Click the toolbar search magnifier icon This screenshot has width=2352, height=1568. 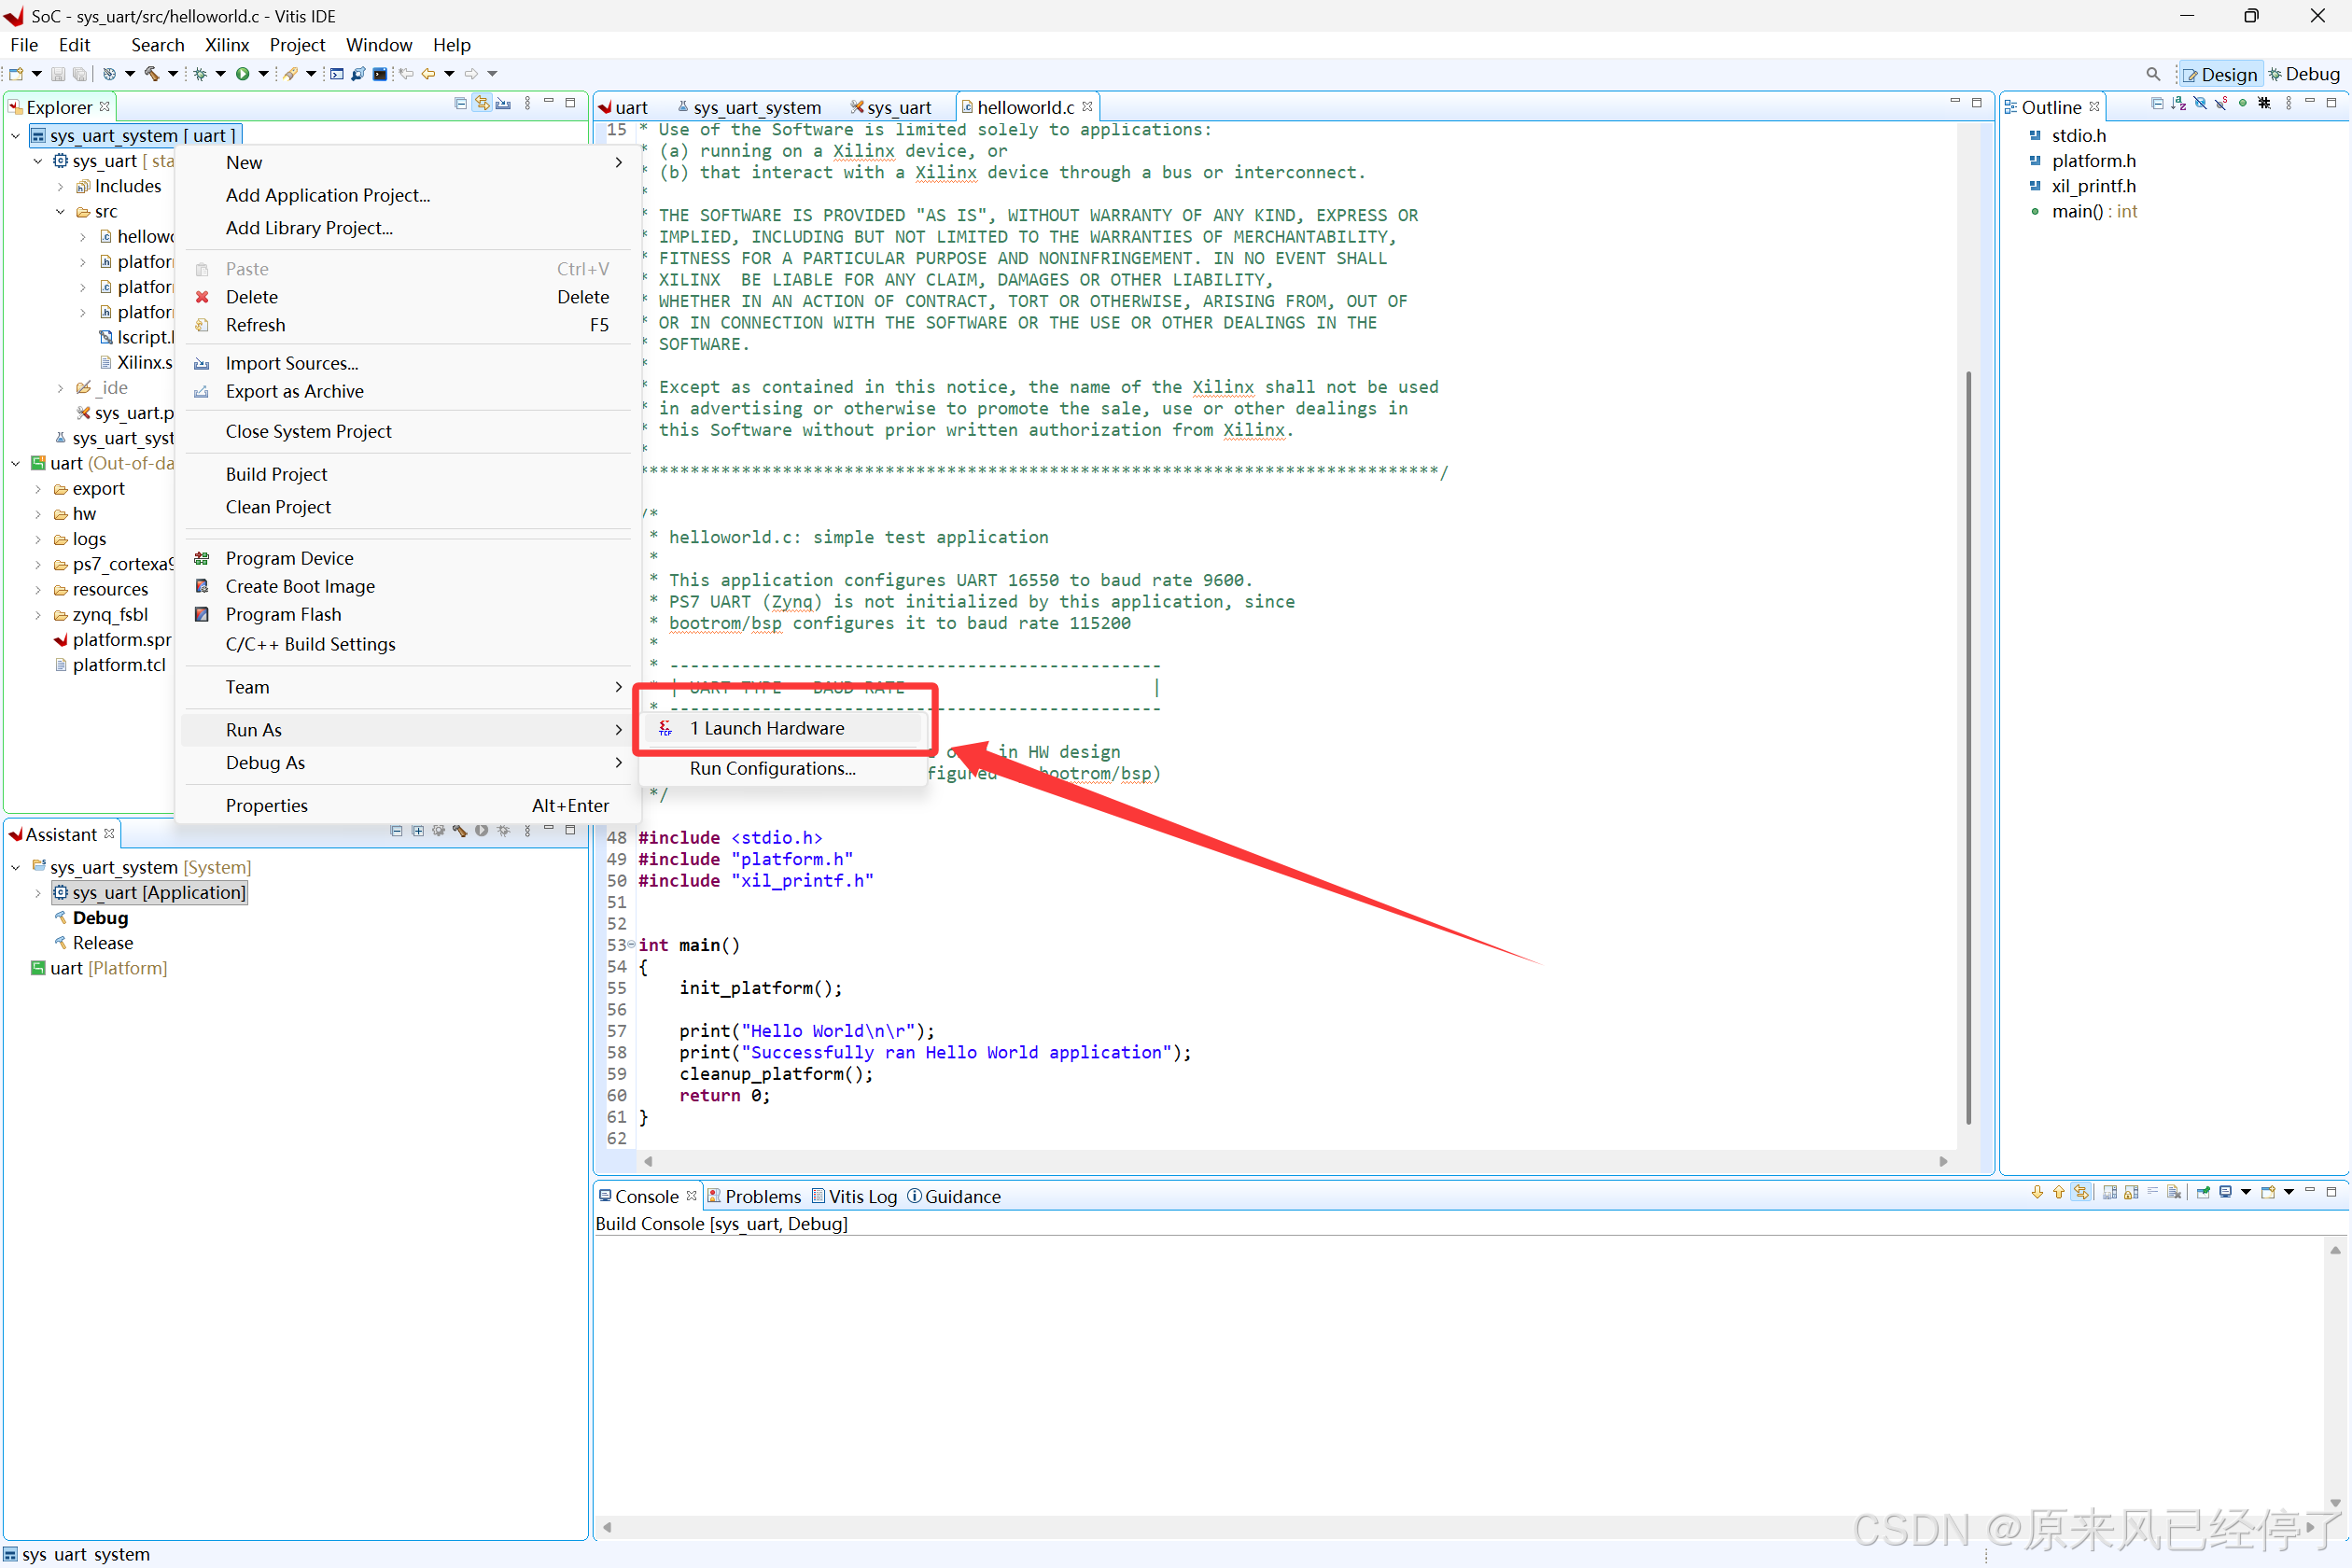[2152, 74]
